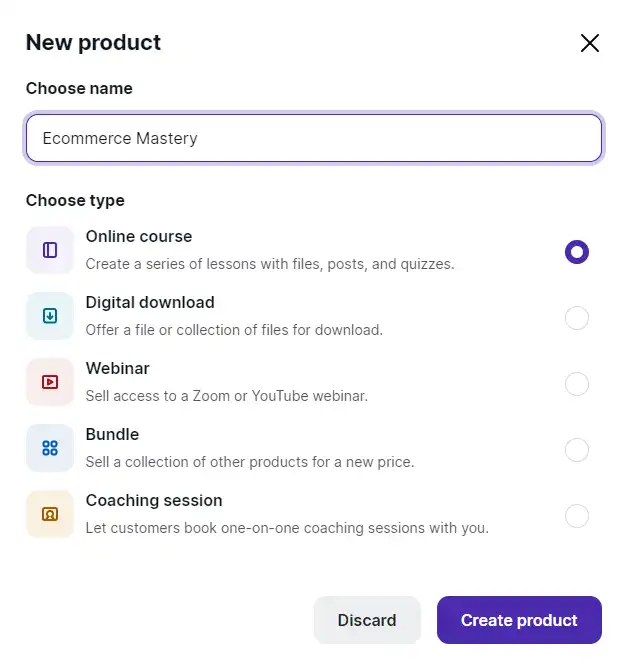632x669 pixels.
Task: Click the Digital download description text
Action: 234,330
